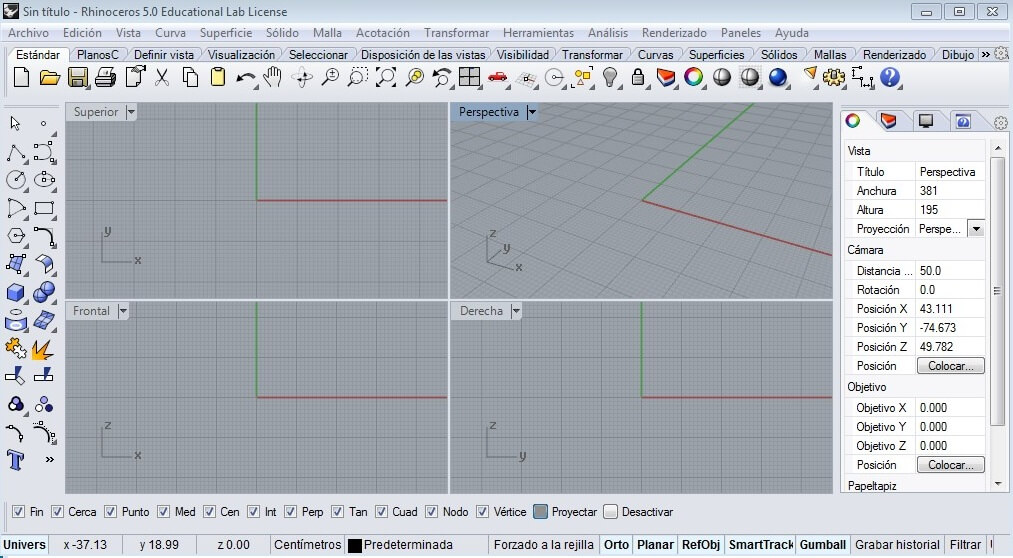
Task: Switch to the Sólidos toolbar tab
Action: [778, 55]
